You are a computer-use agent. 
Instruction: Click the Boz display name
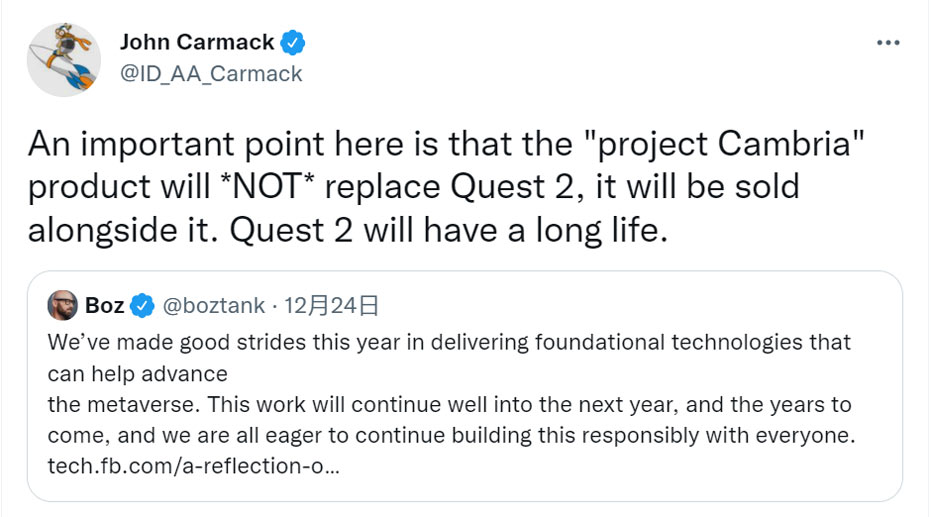coord(105,304)
